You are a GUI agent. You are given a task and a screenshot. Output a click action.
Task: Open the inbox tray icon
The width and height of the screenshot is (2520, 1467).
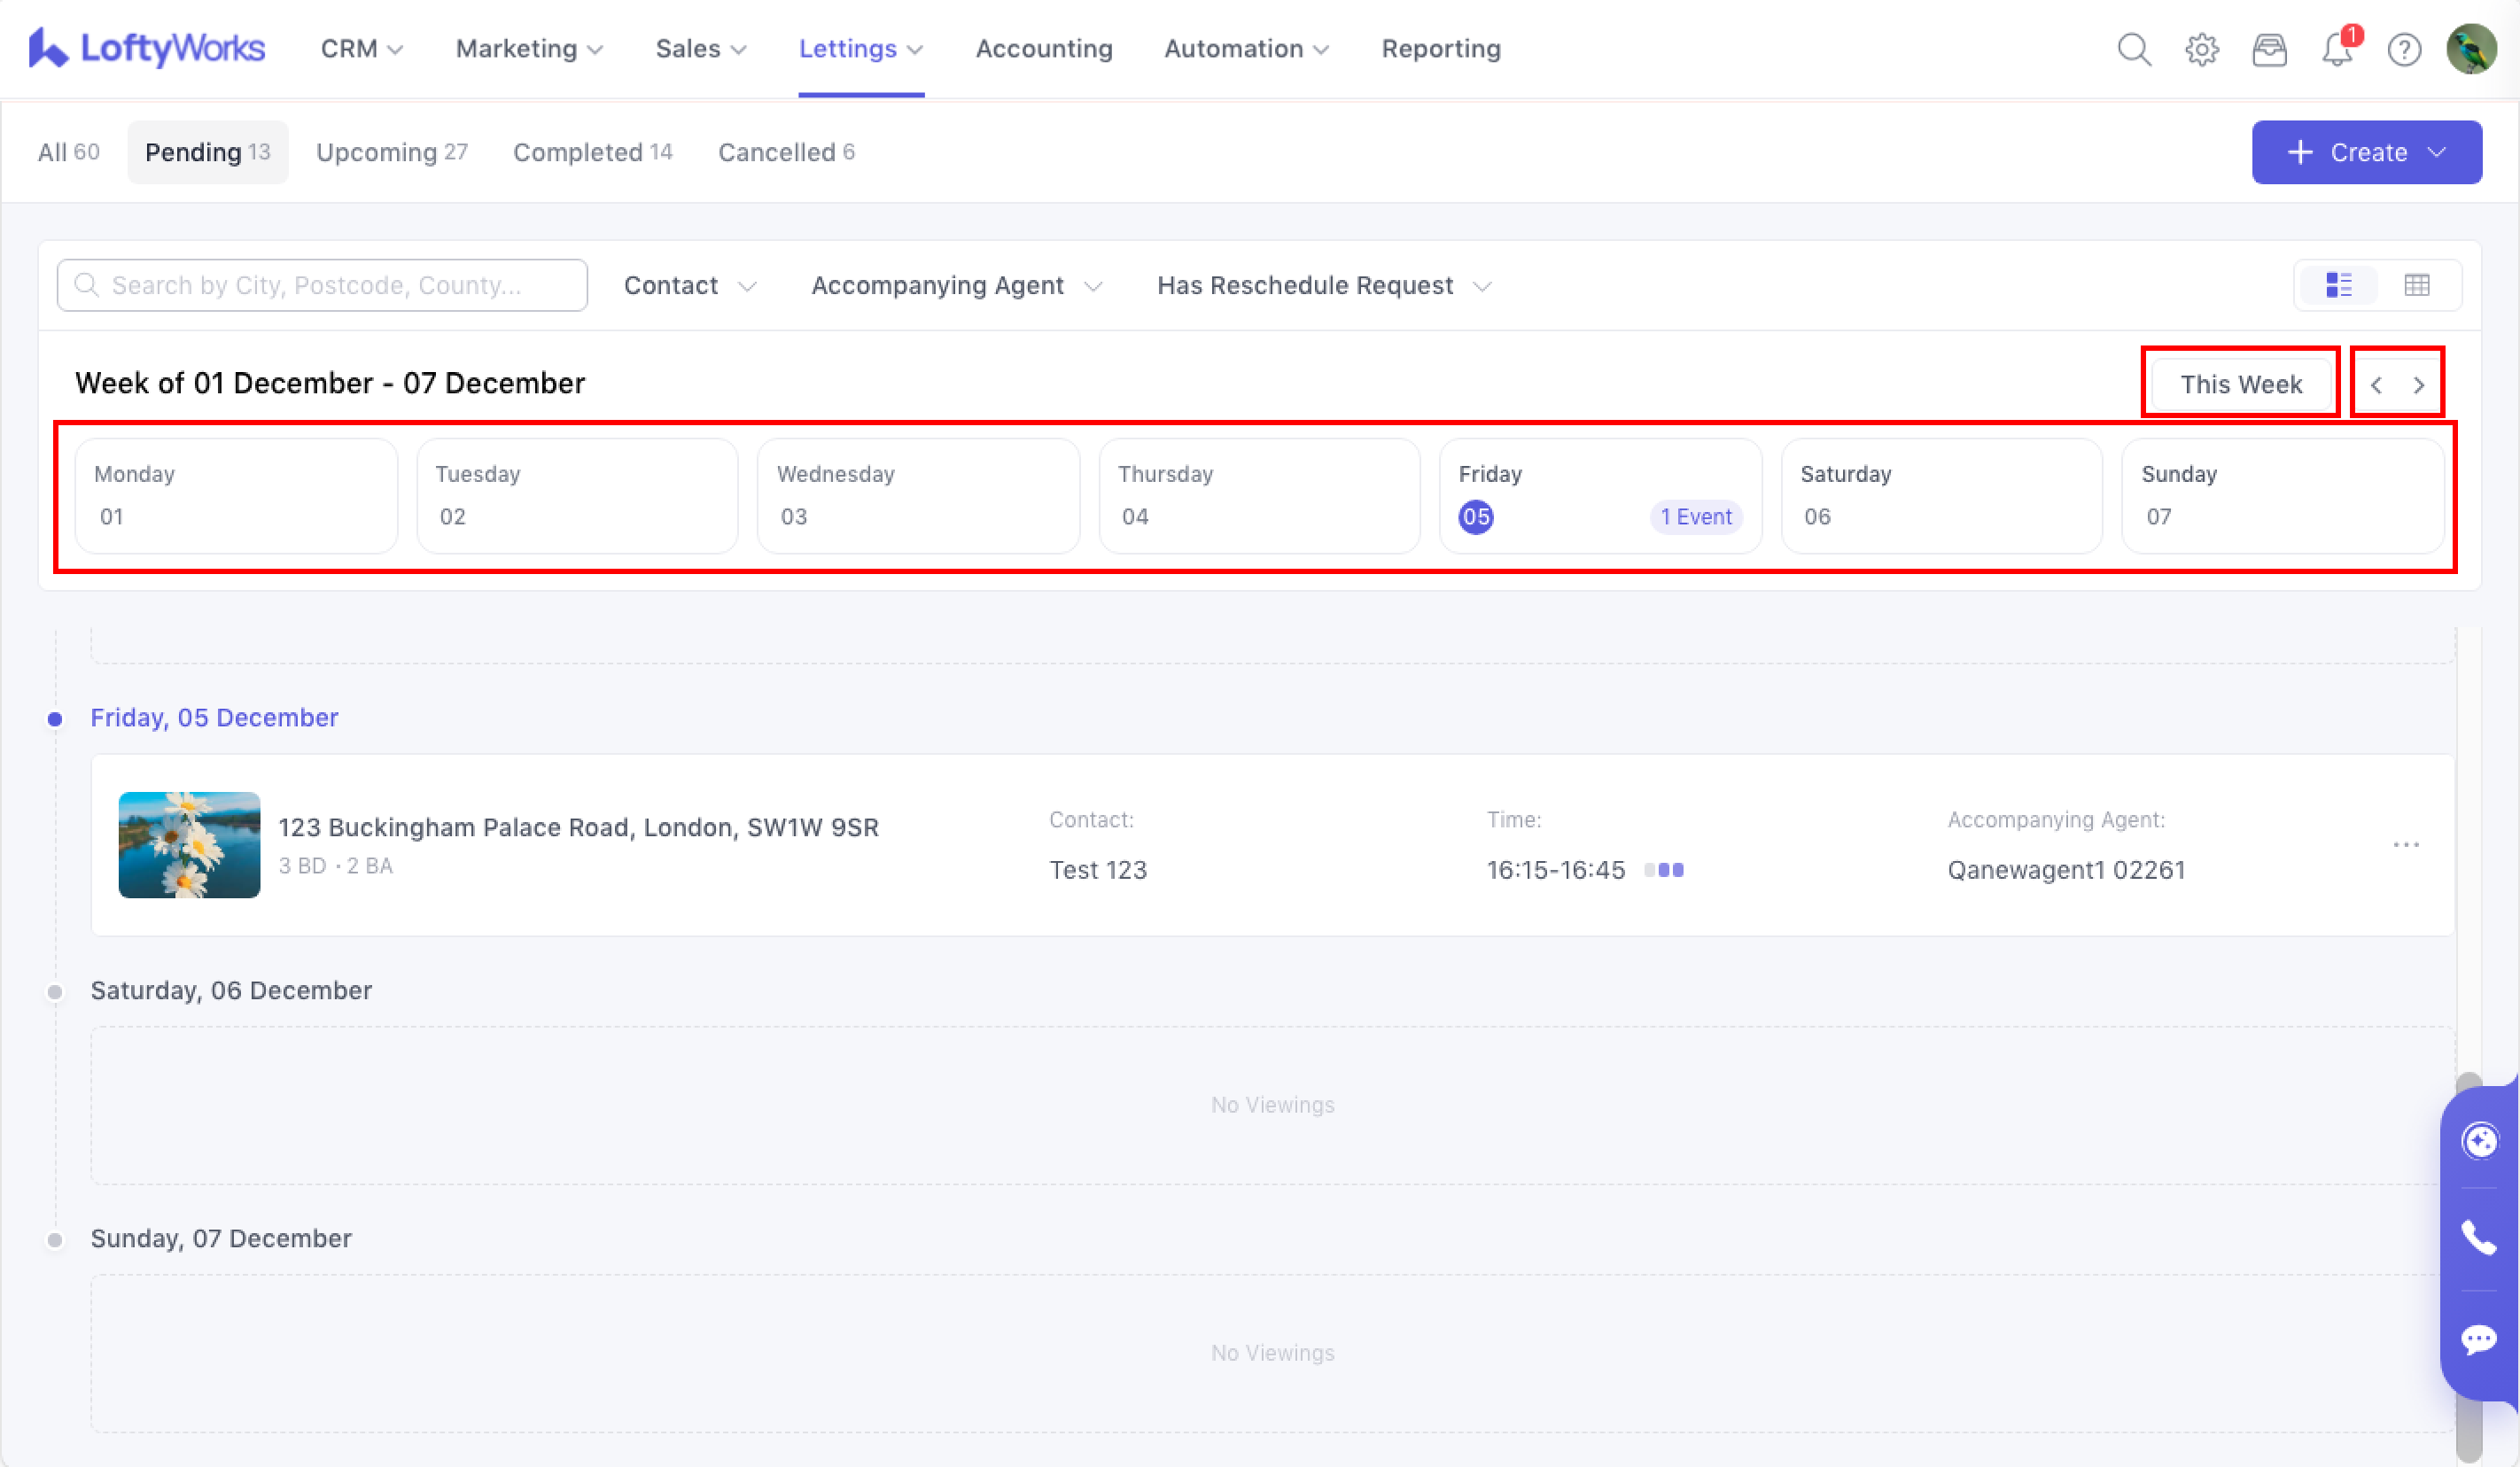pyautogui.click(x=2269, y=49)
